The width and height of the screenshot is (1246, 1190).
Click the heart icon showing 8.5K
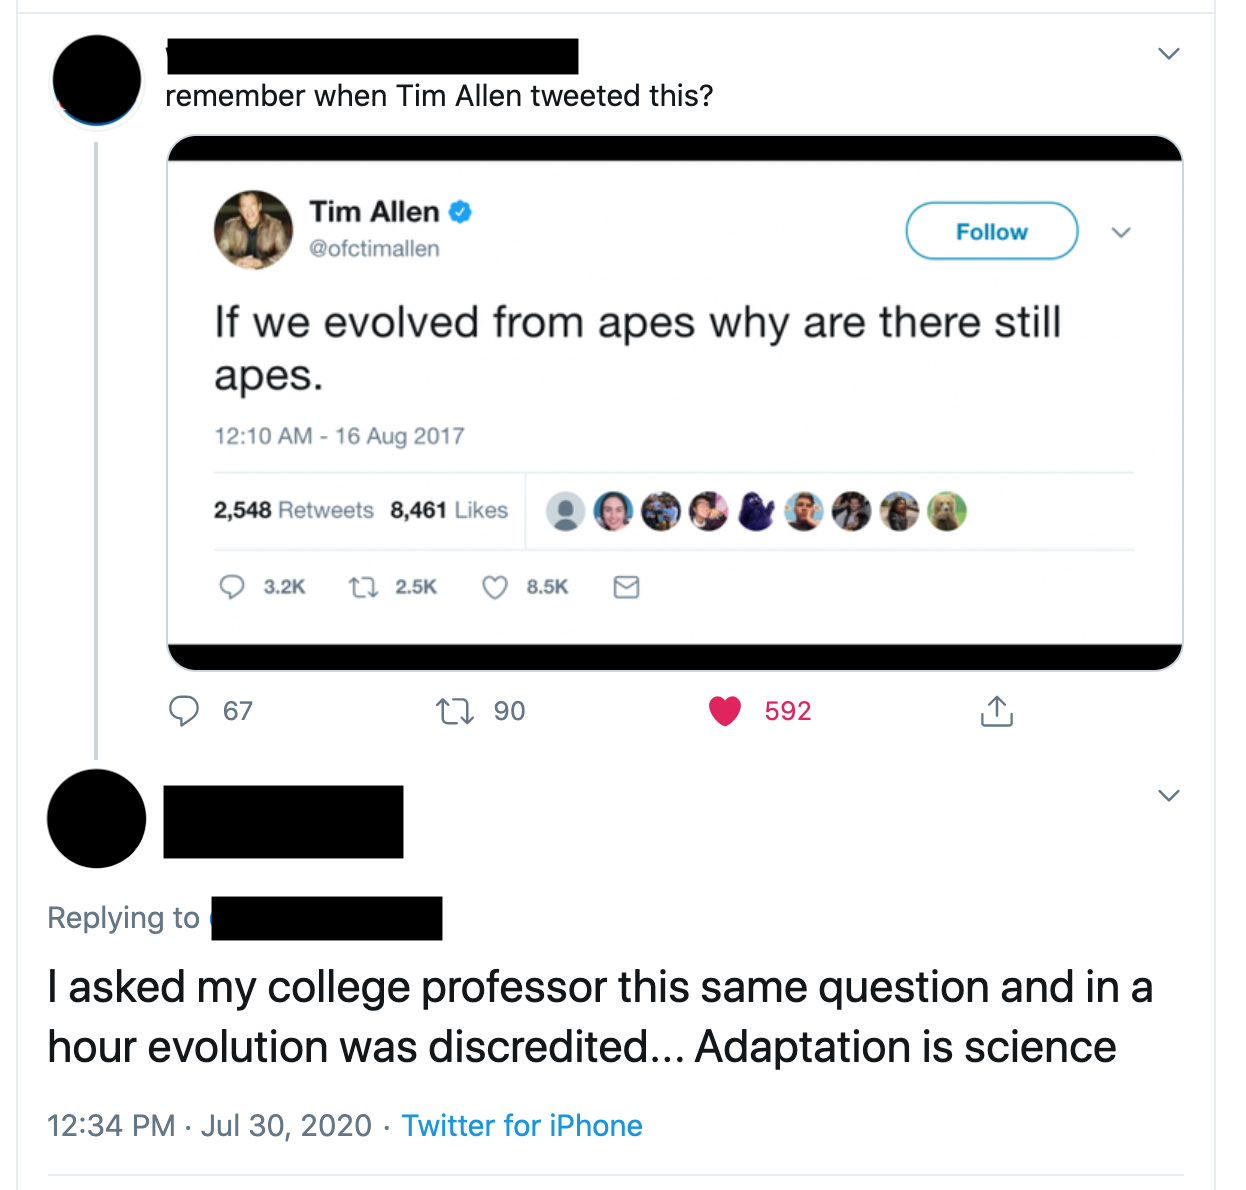[494, 587]
